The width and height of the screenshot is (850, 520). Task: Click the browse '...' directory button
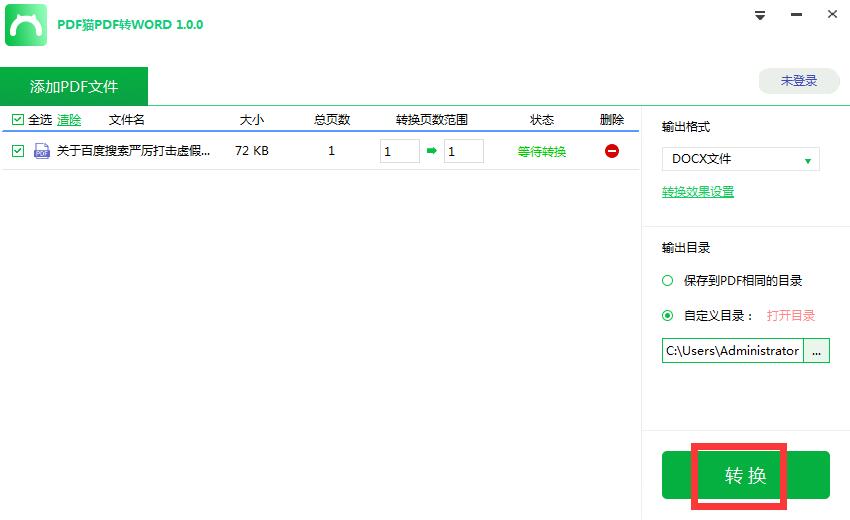click(x=817, y=351)
